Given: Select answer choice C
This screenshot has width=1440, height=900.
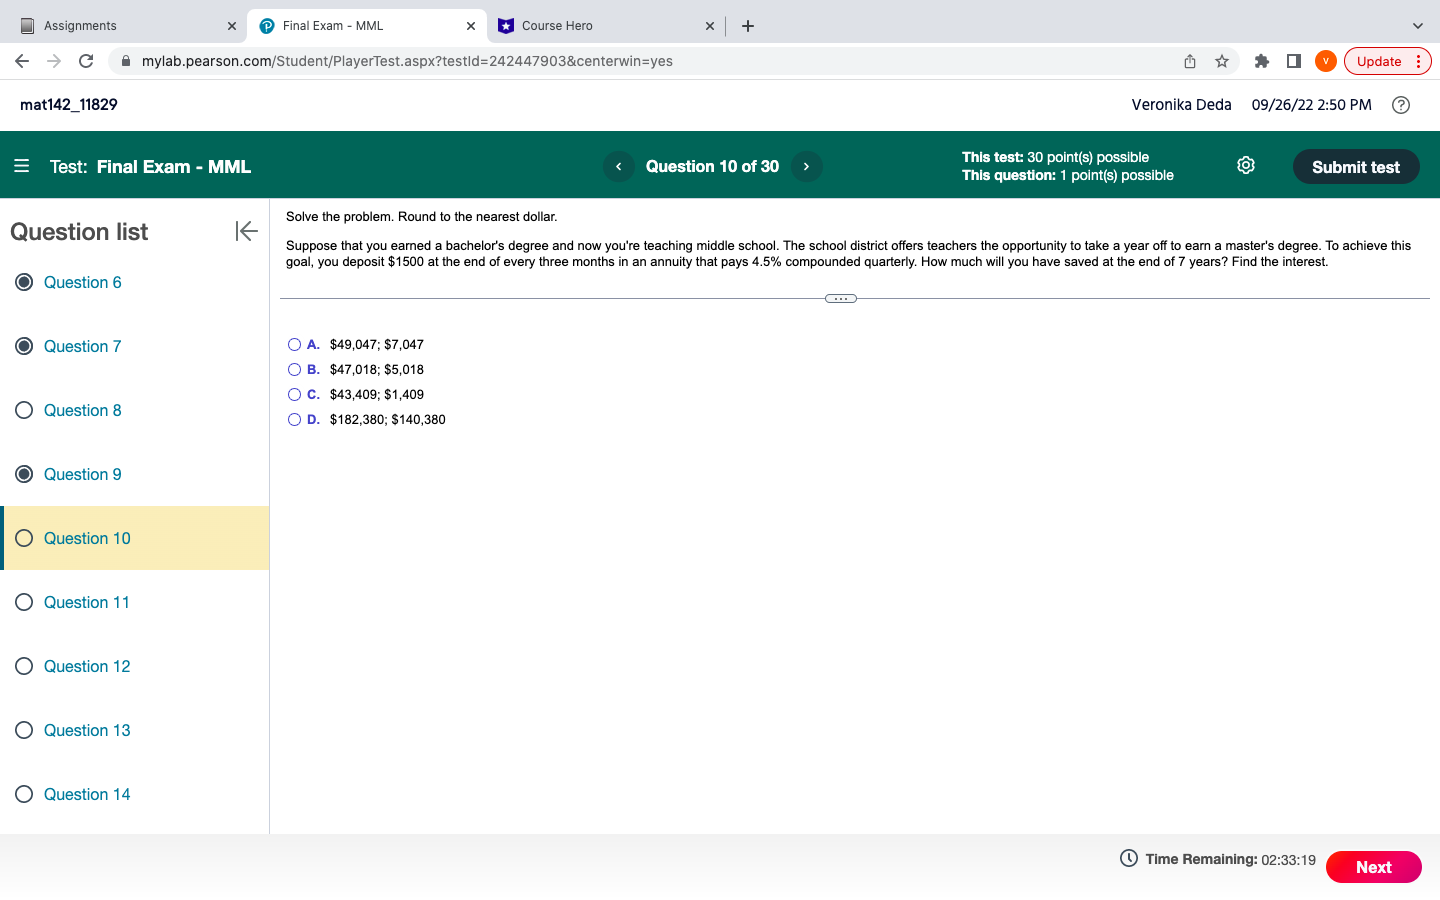Looking at the screenshot, I should [294, 394].
